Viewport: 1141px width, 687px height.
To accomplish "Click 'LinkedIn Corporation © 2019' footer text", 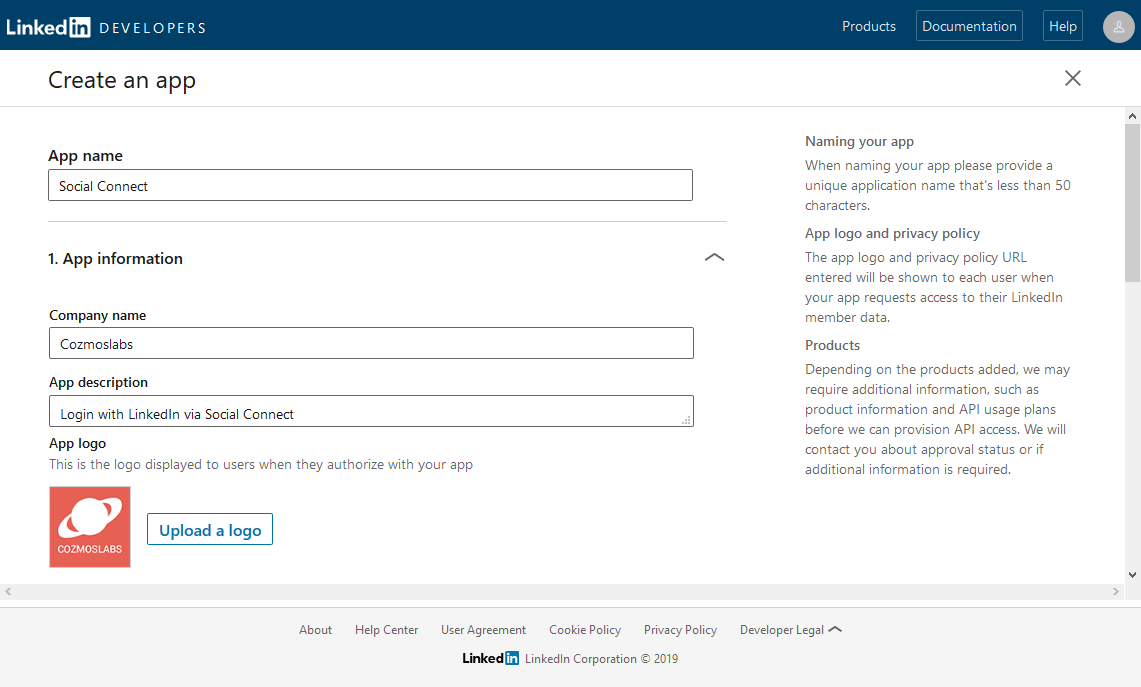I will pos(602,659).
